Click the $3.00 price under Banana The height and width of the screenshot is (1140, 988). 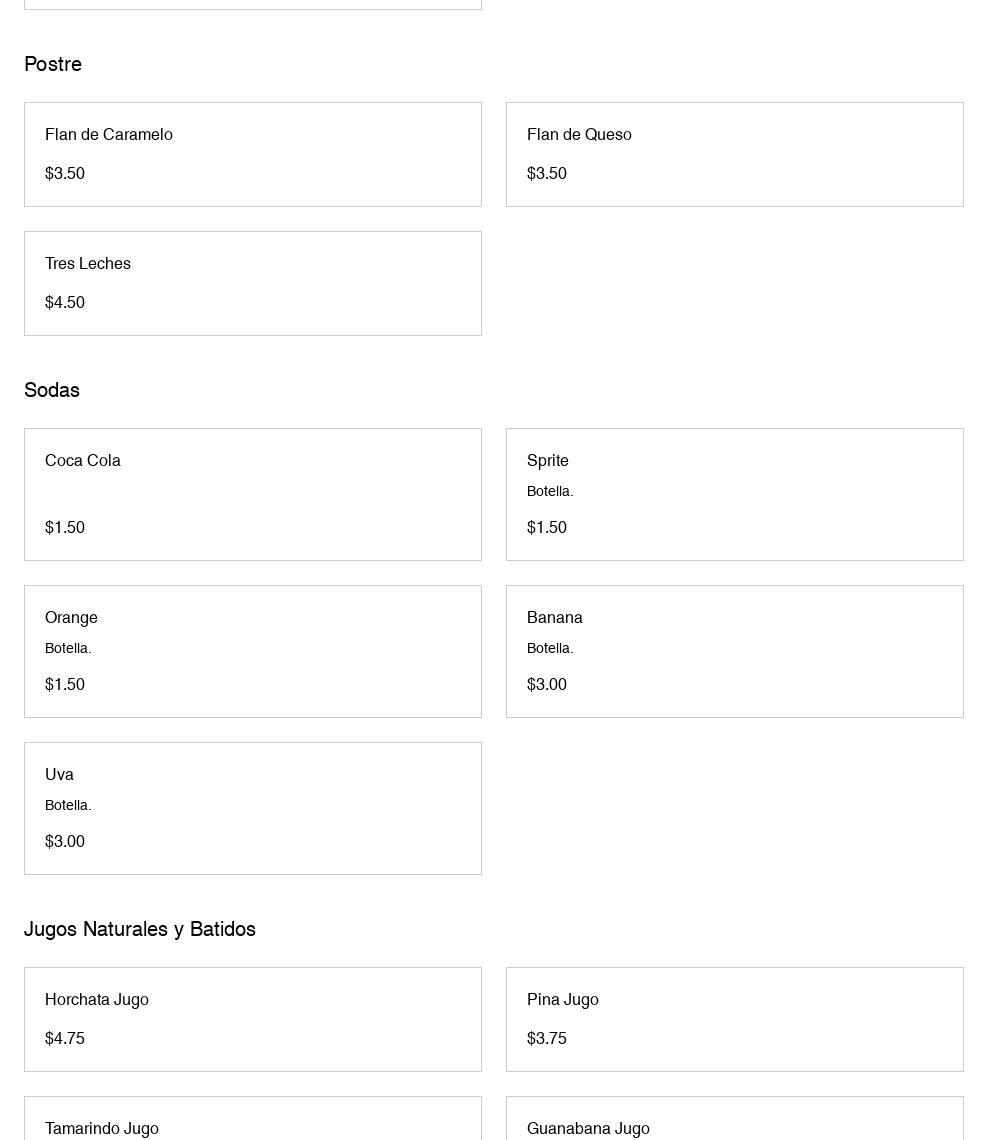[x=547, y=684]
